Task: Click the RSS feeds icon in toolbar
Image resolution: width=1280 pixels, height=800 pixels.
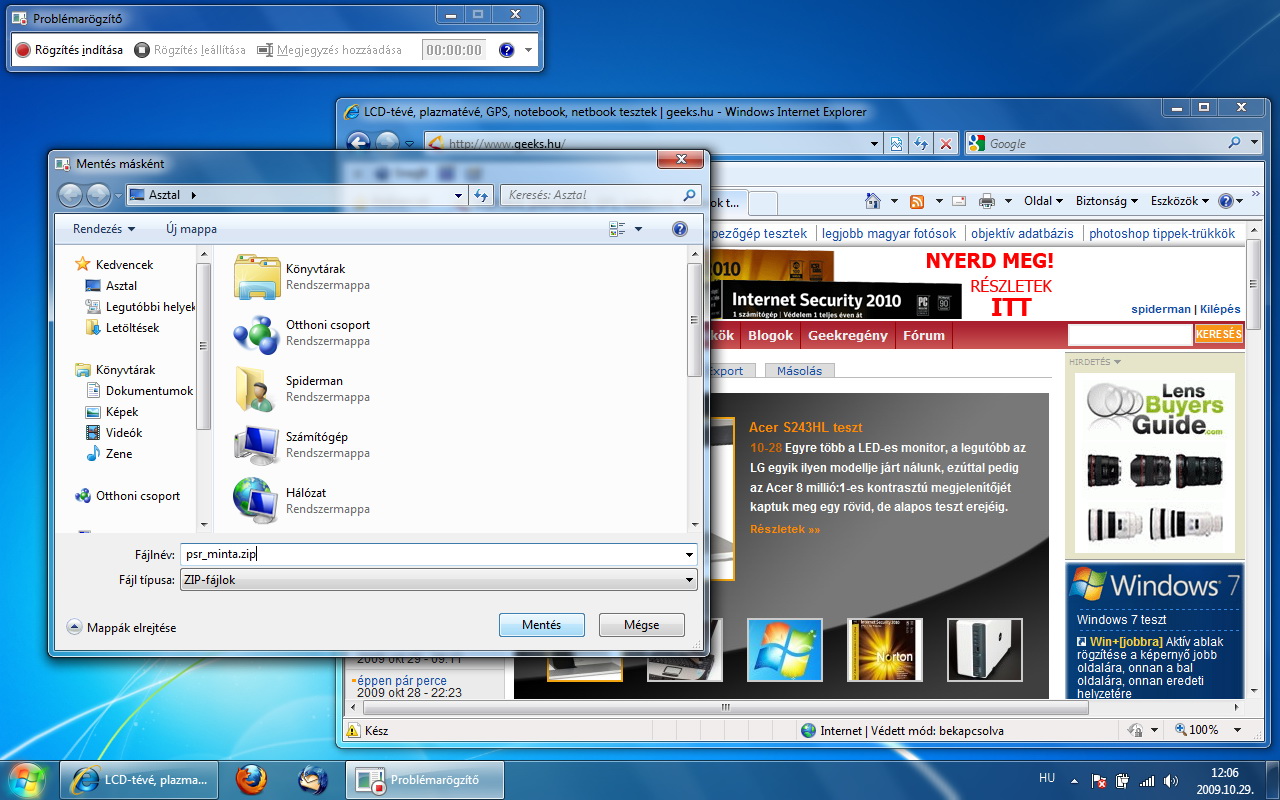Action: pyautogui.click(x=917, y=201)
